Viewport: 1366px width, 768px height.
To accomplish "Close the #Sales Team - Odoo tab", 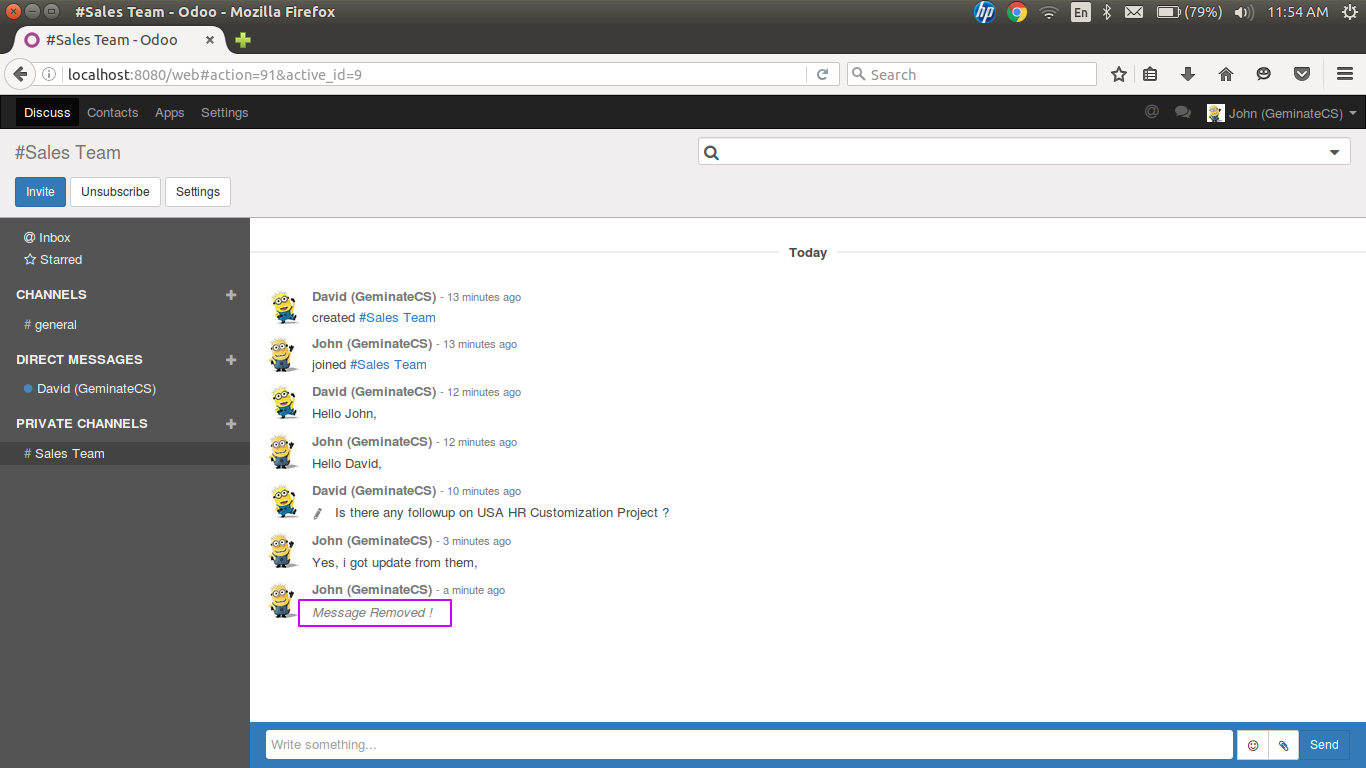I will pyautogui.click(x=210, y=40).
